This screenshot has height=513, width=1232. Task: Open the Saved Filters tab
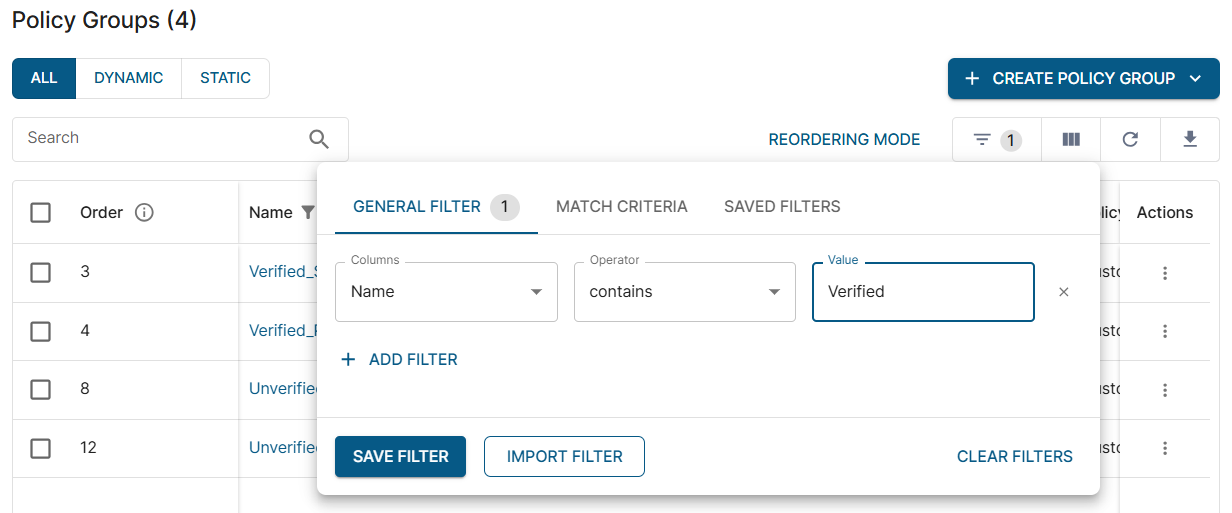click(x=782, y=207)
